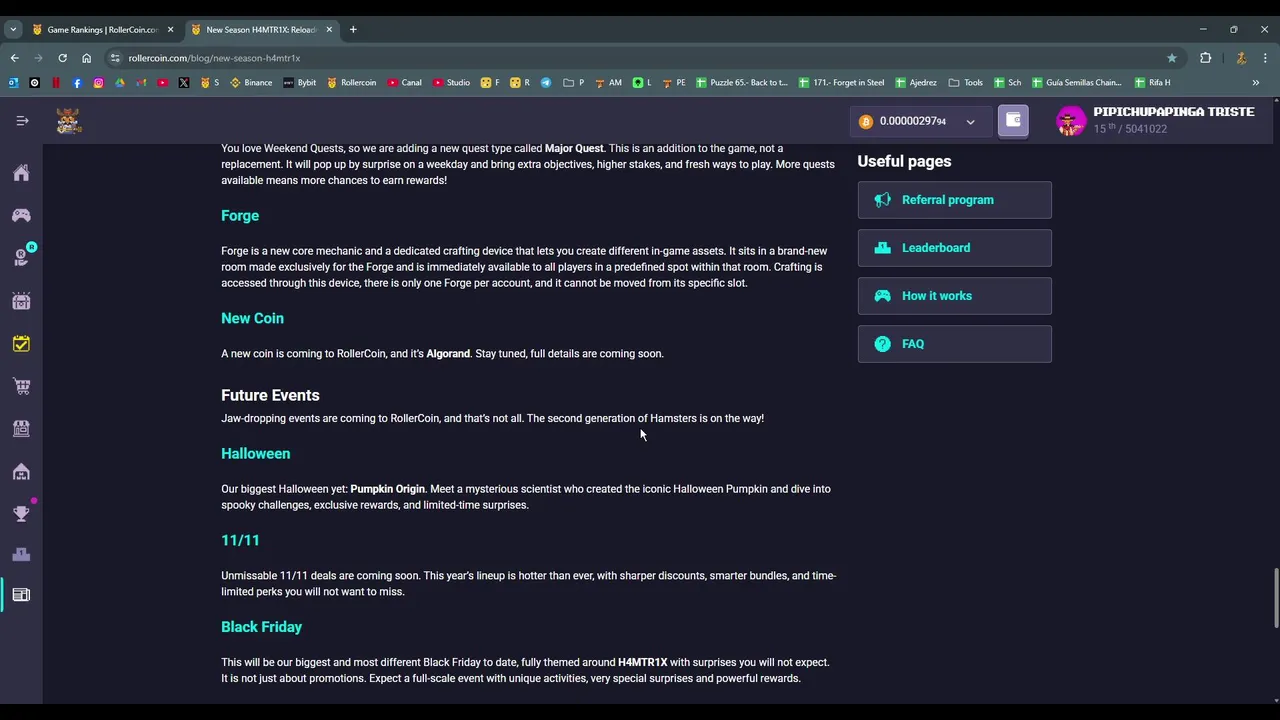Bookmark this page with star icon

[1172, 58]
